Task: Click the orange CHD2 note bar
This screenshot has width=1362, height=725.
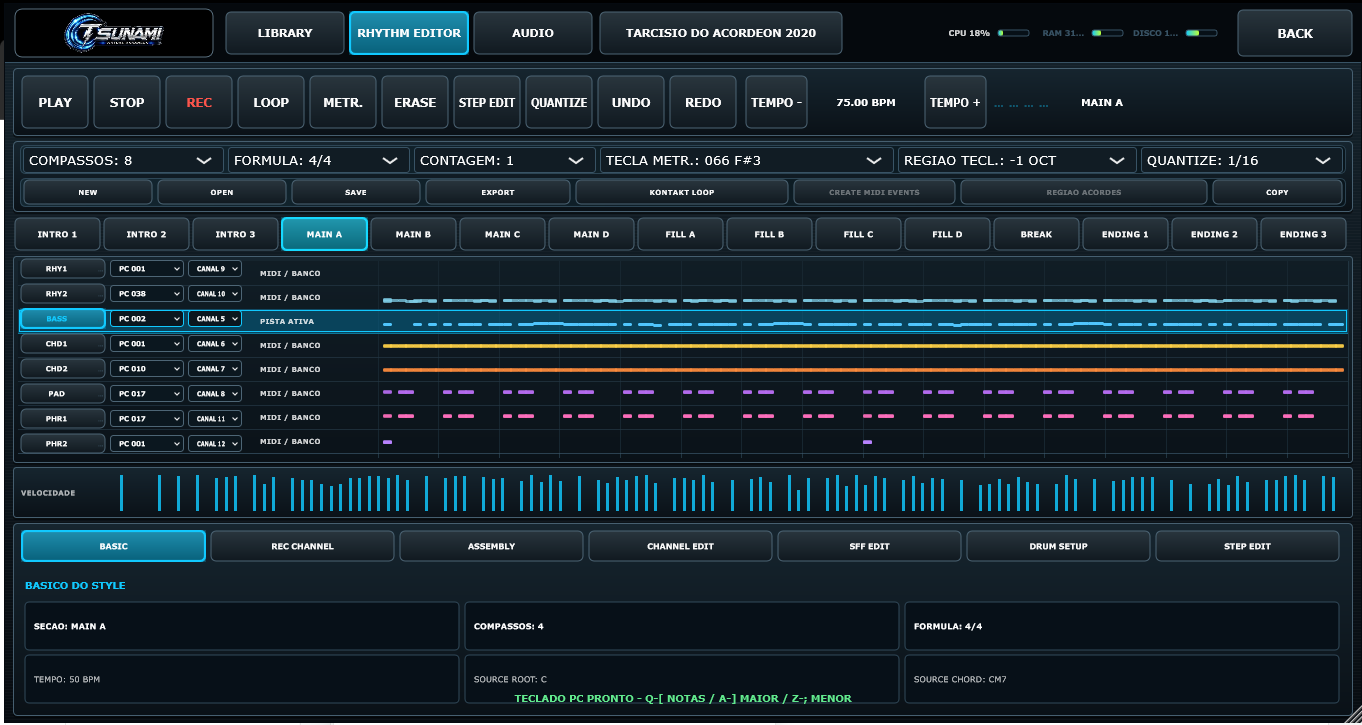Action: coord(863,369)
